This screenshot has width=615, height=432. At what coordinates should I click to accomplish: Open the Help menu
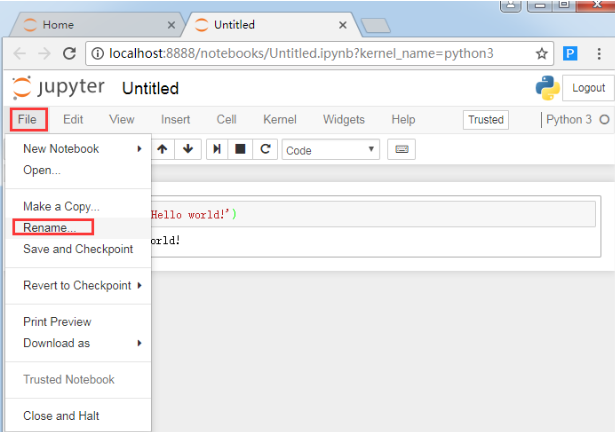tap(403, 119)
